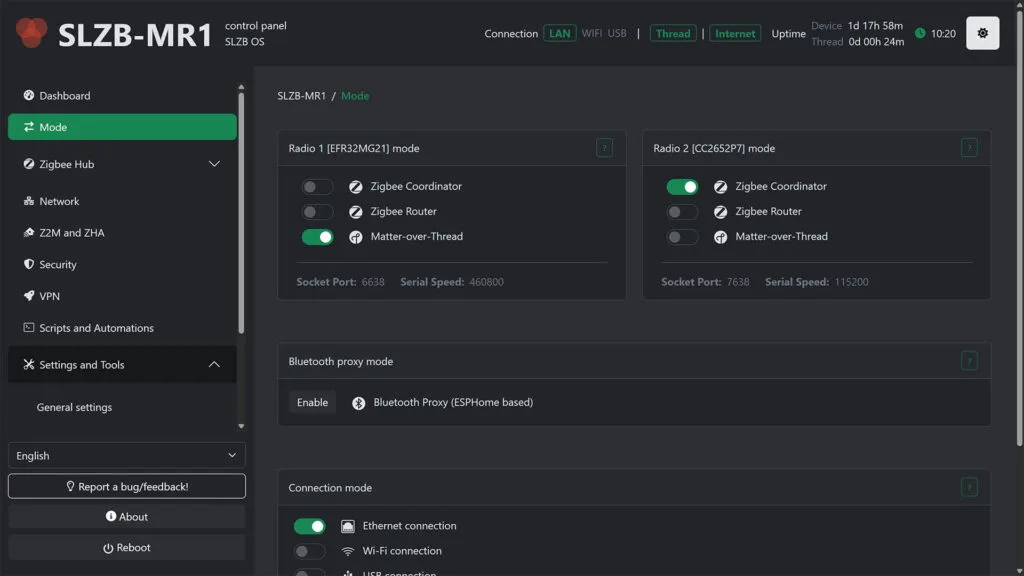
Task: Open help for Radio 2 mode panel
Action: (969, 148)
